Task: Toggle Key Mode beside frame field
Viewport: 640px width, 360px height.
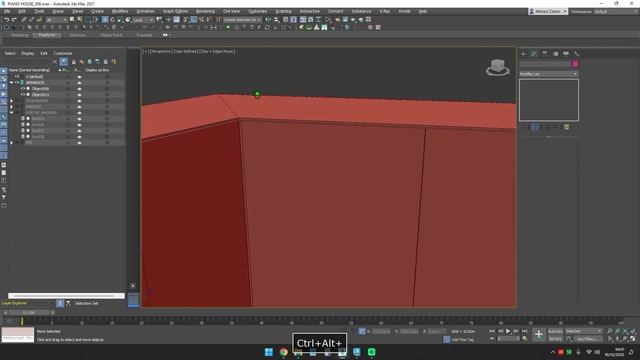Action: (x=492, y=339)
